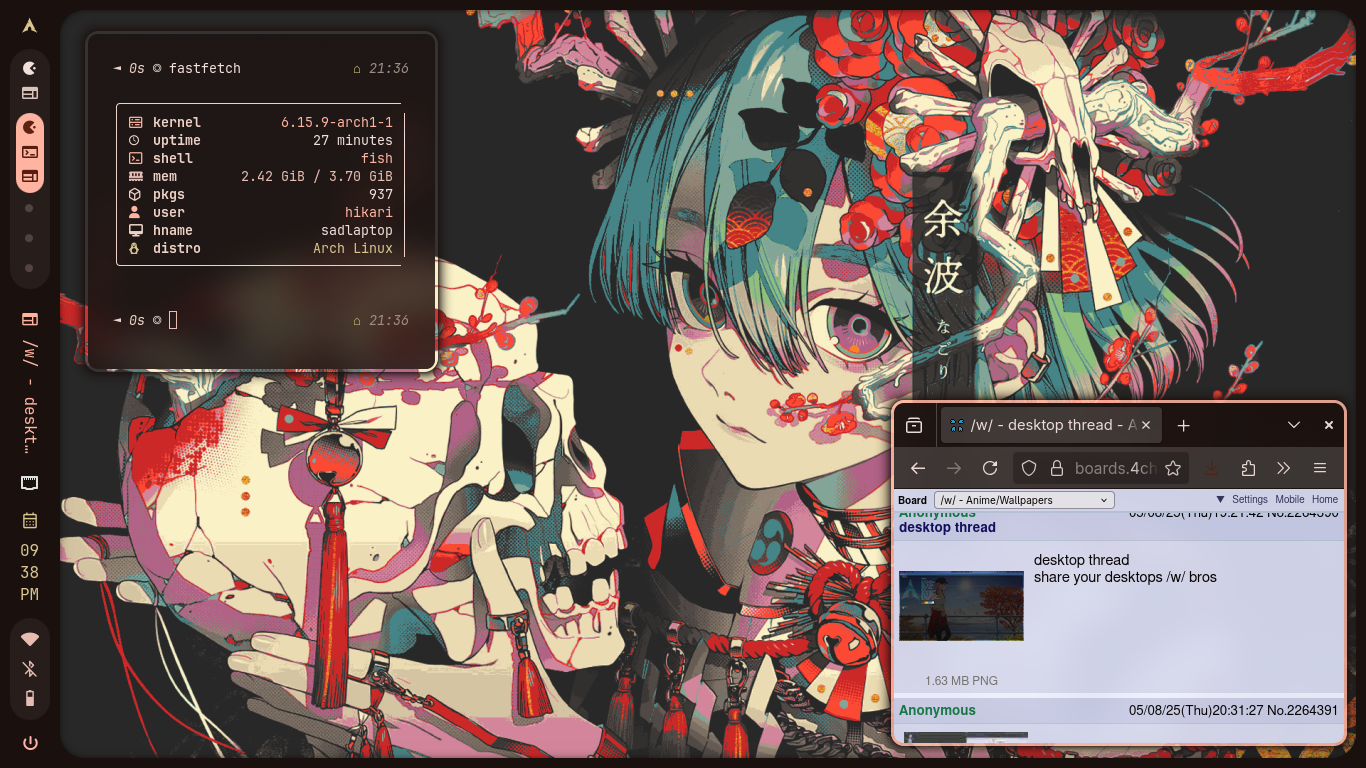Viewport: 1366px width, 768px height.
Task: Click uptime value '27 minutes'
Action: [353, 140]
